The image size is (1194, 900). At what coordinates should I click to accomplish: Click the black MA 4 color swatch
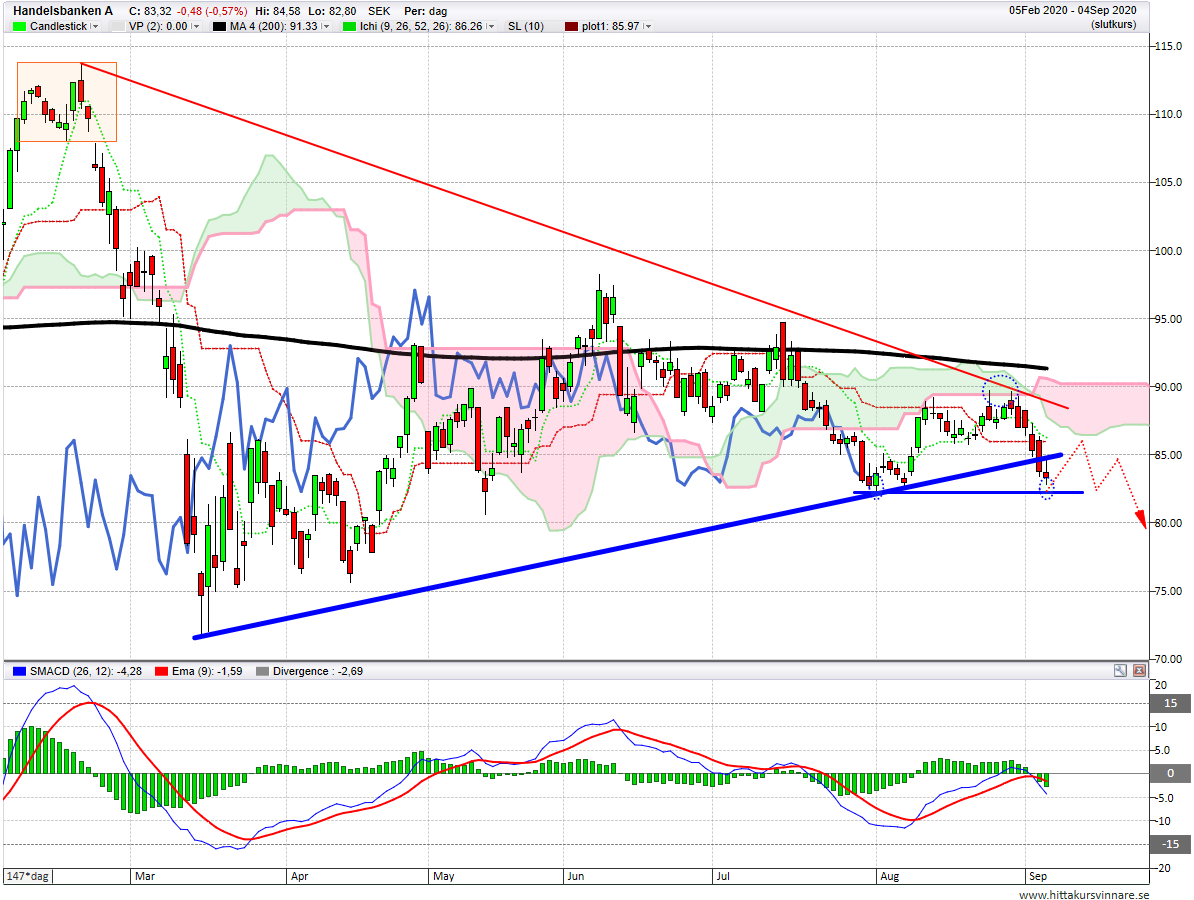(x=219, y=26)
